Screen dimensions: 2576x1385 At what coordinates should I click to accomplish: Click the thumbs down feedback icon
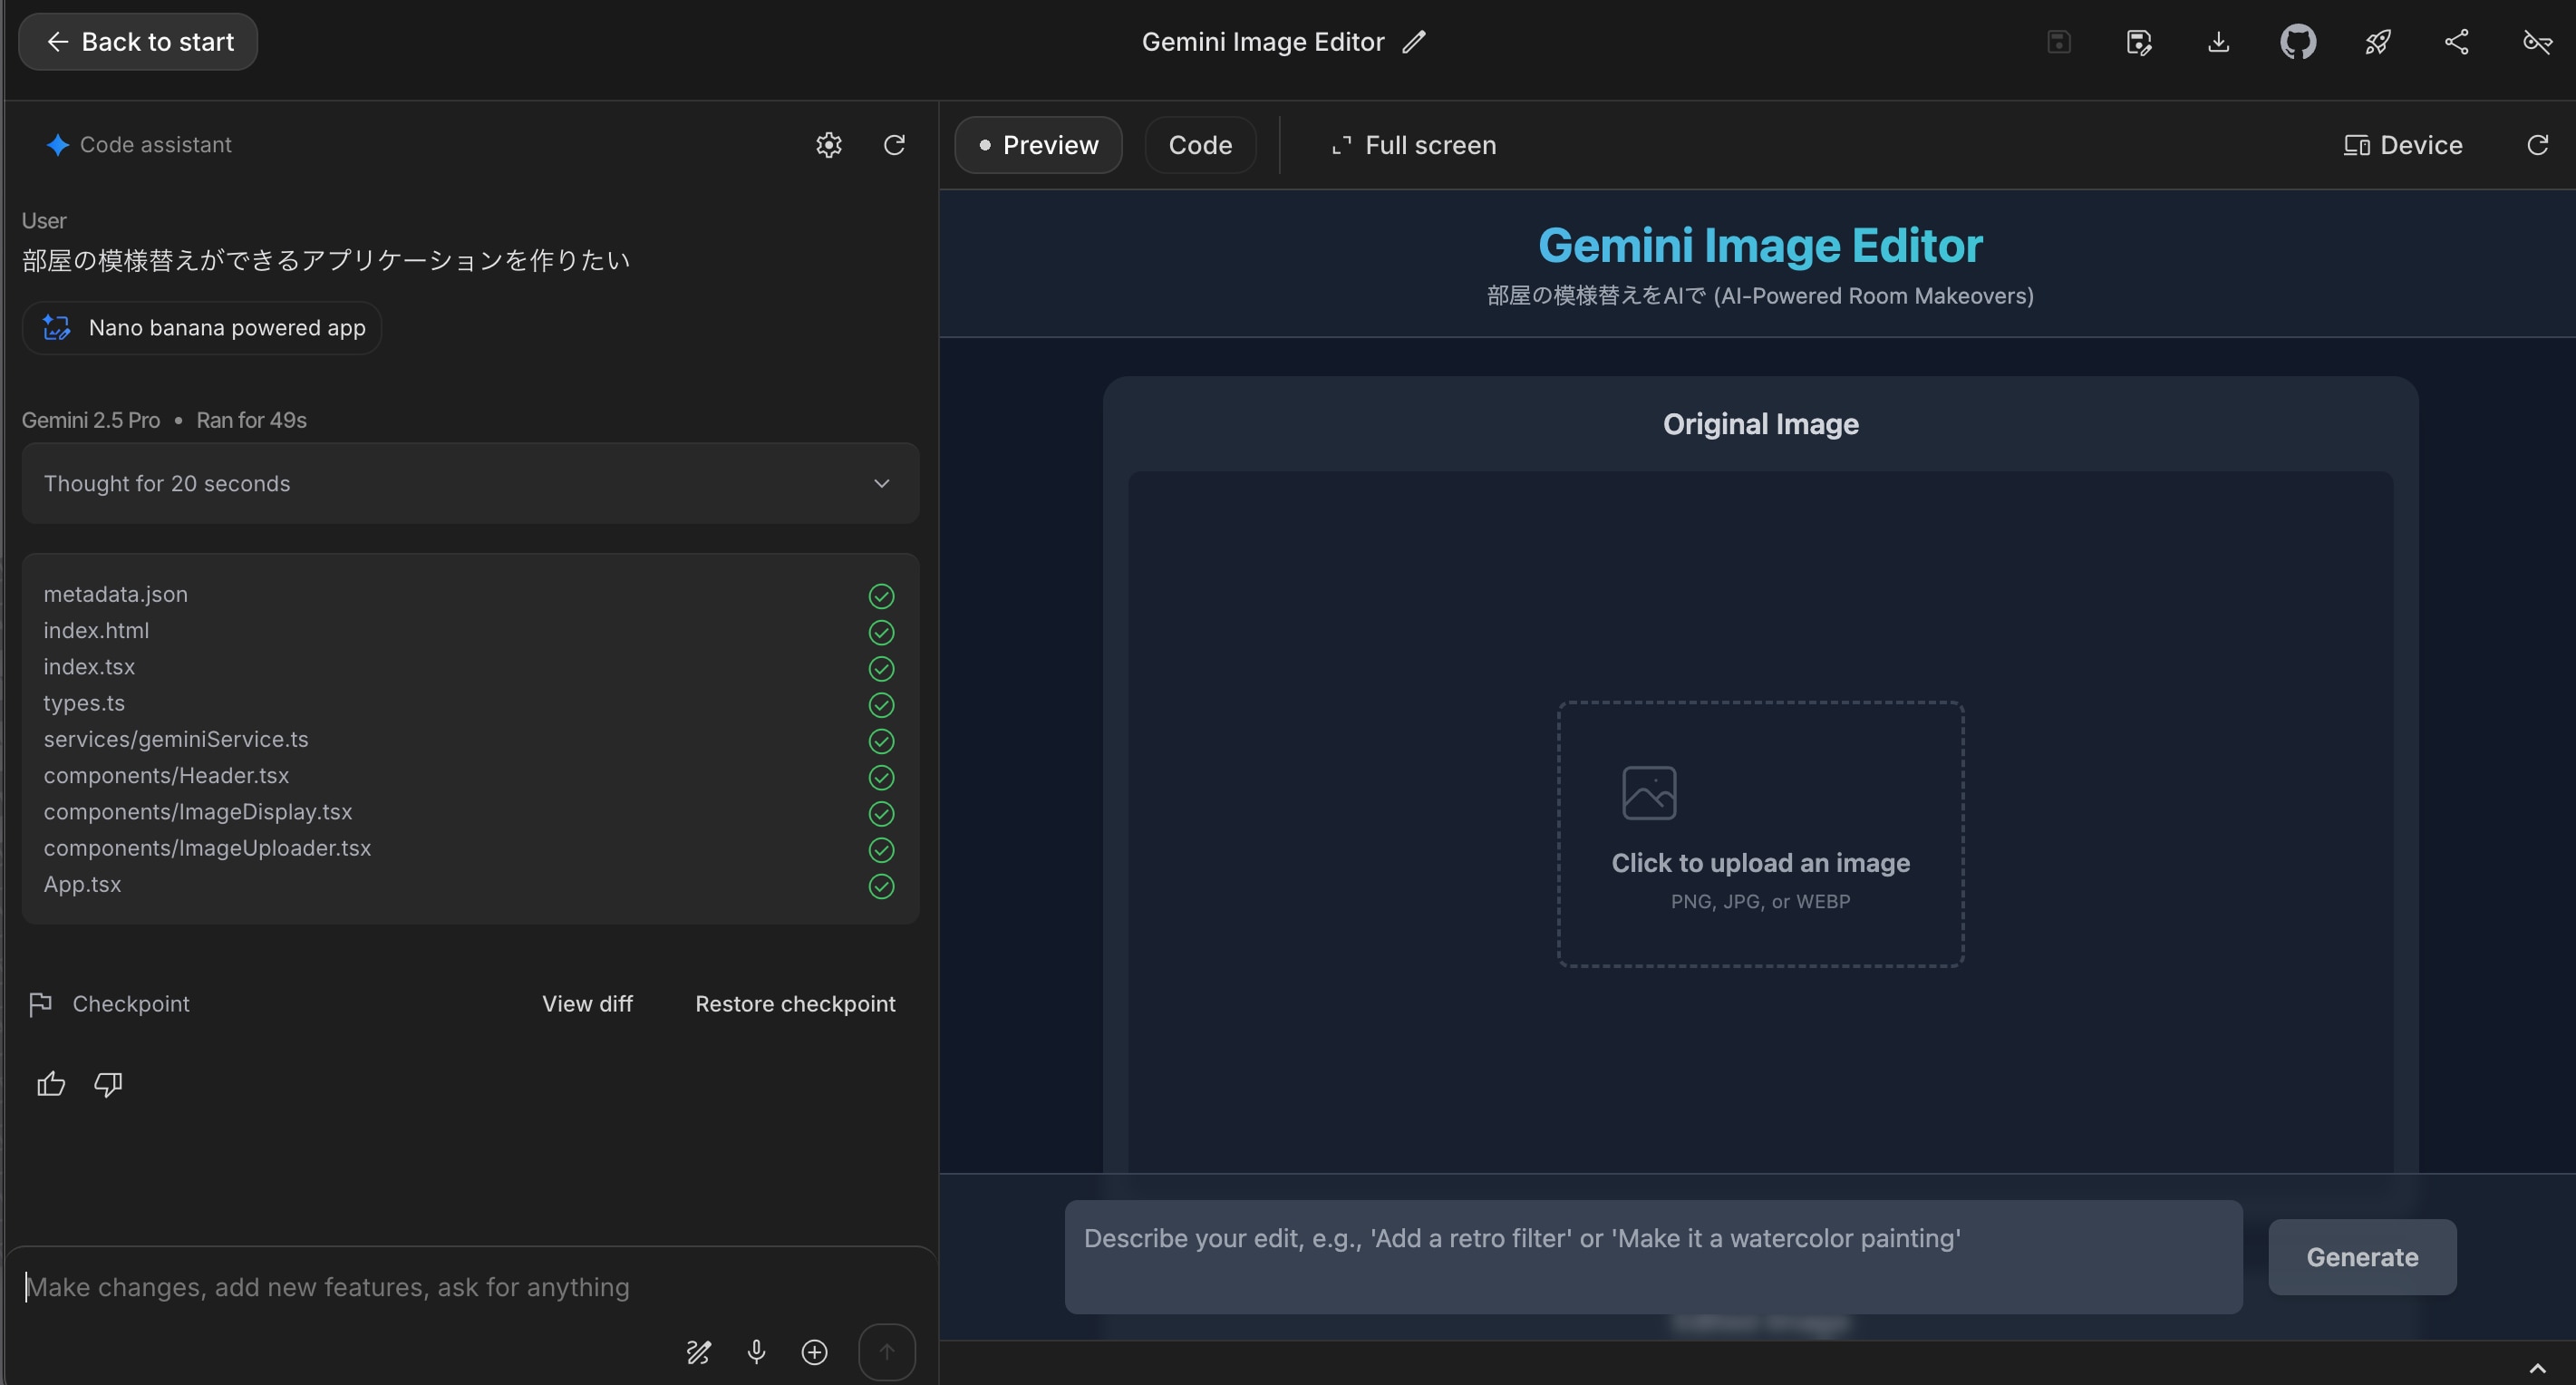tap(108, 1084)
